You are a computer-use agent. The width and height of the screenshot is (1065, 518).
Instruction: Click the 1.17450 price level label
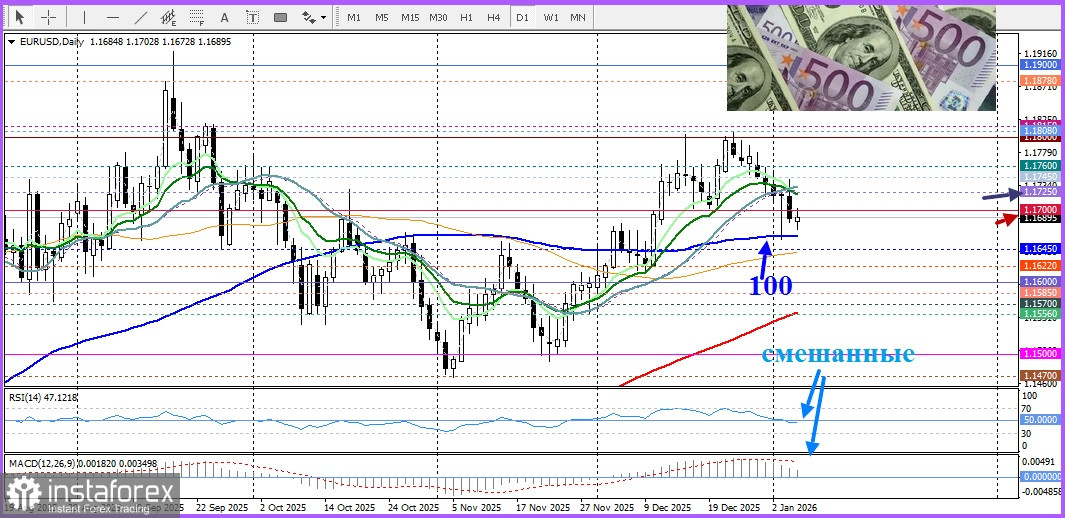(1040, 176)
